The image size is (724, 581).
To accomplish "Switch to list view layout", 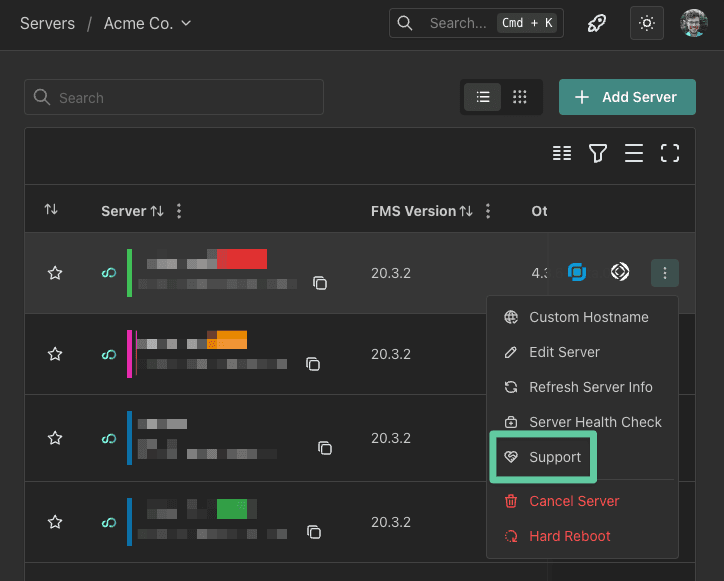I will click(483, 97).
